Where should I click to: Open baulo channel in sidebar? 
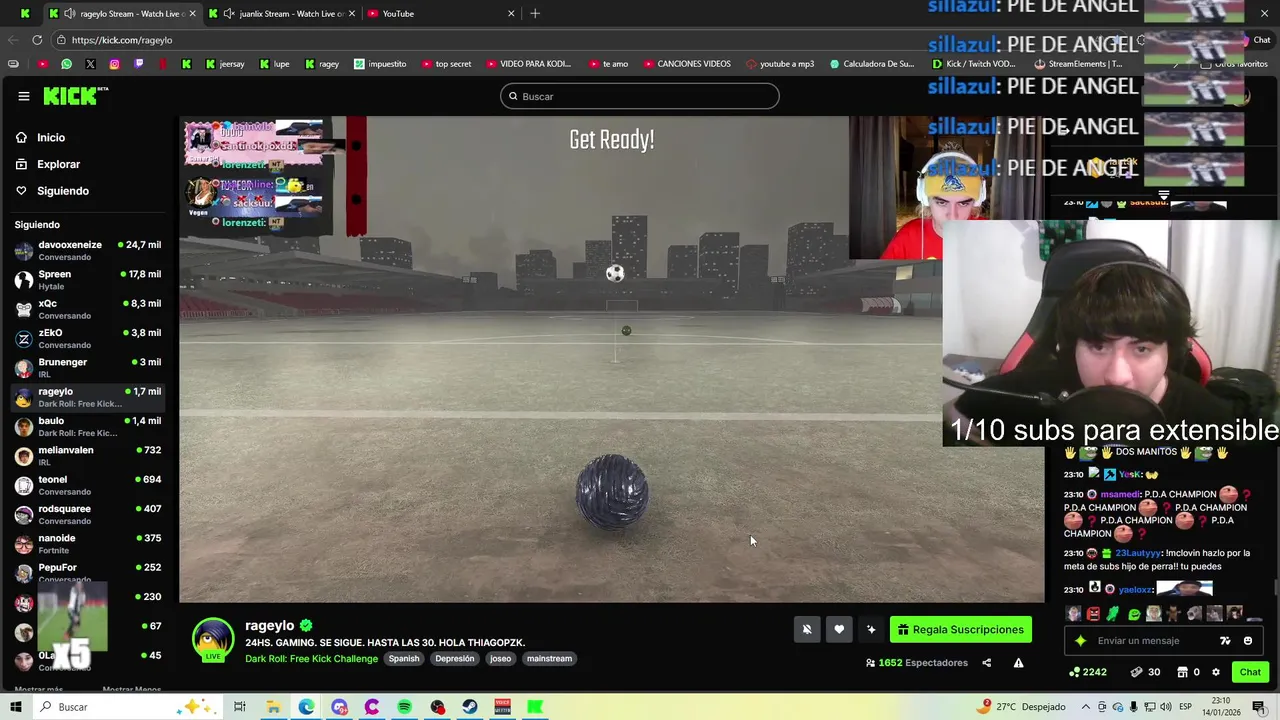click(88, 426)
